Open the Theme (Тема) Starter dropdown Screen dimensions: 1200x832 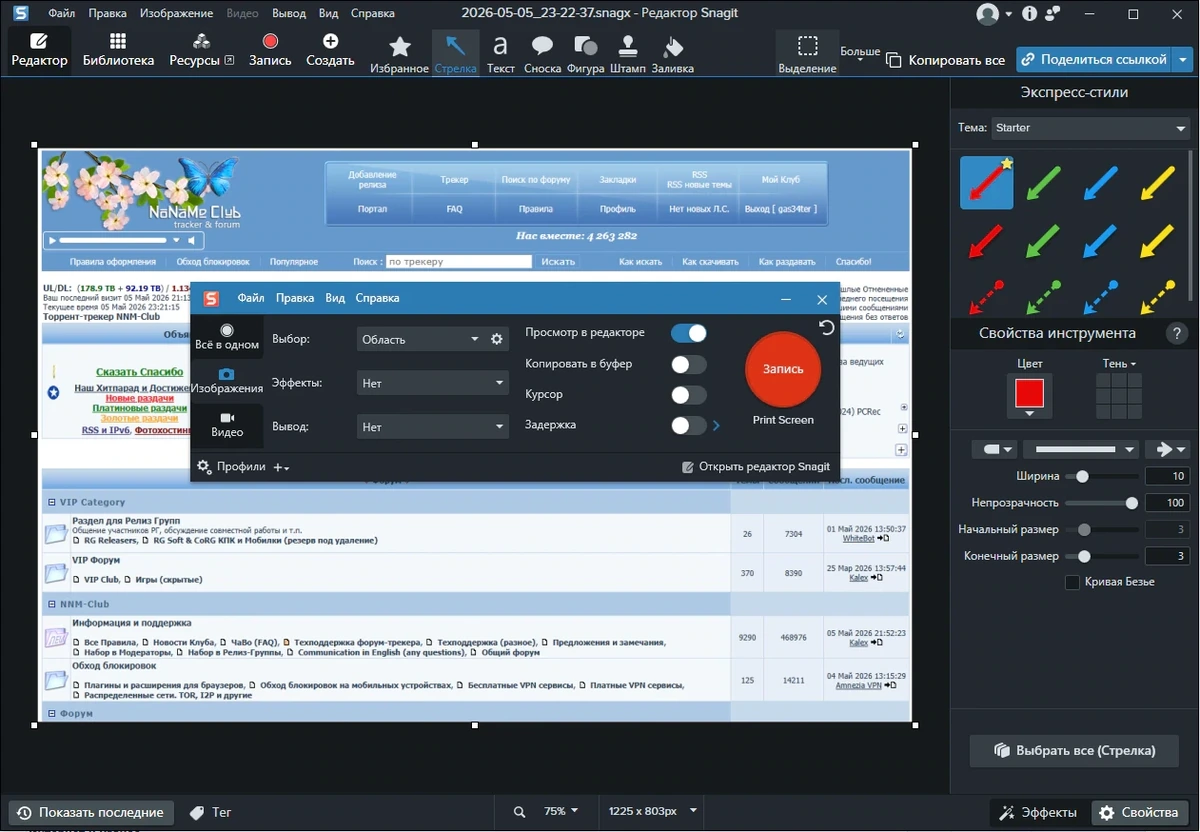(x=1090, y=128)
